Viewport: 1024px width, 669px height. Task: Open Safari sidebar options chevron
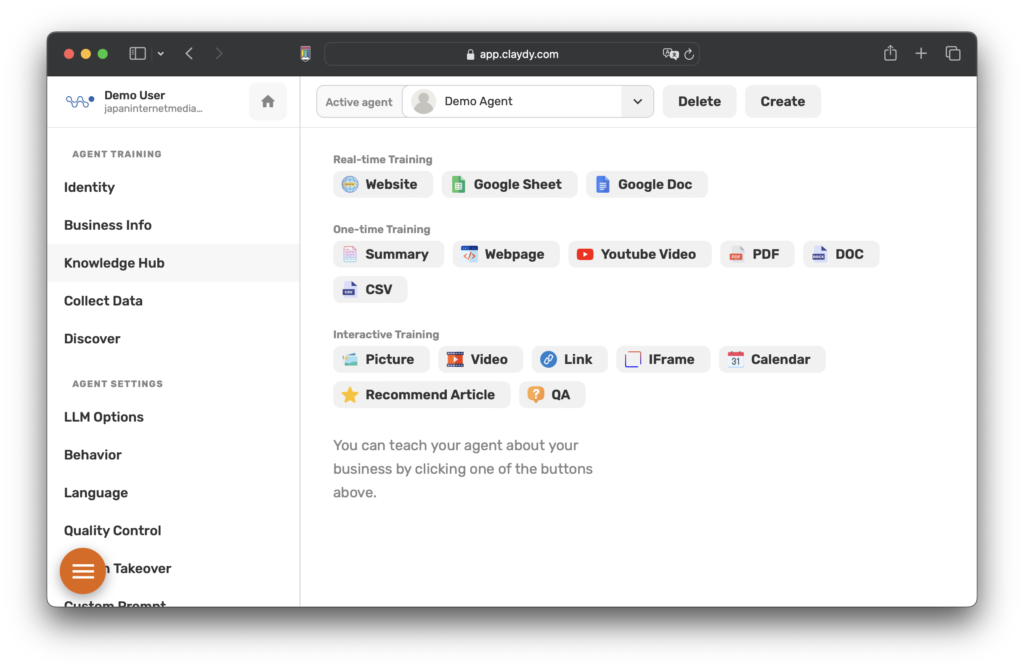coord(161,54)
